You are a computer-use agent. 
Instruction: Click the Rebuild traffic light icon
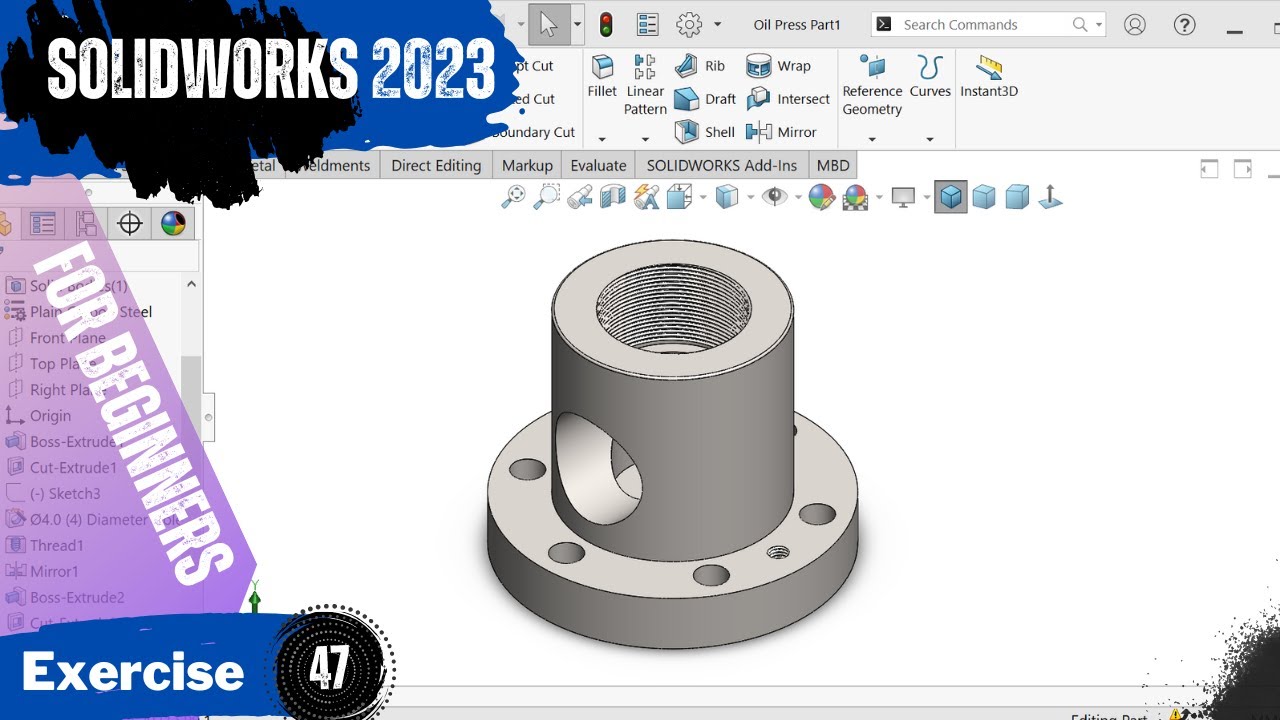coord(606,24)
